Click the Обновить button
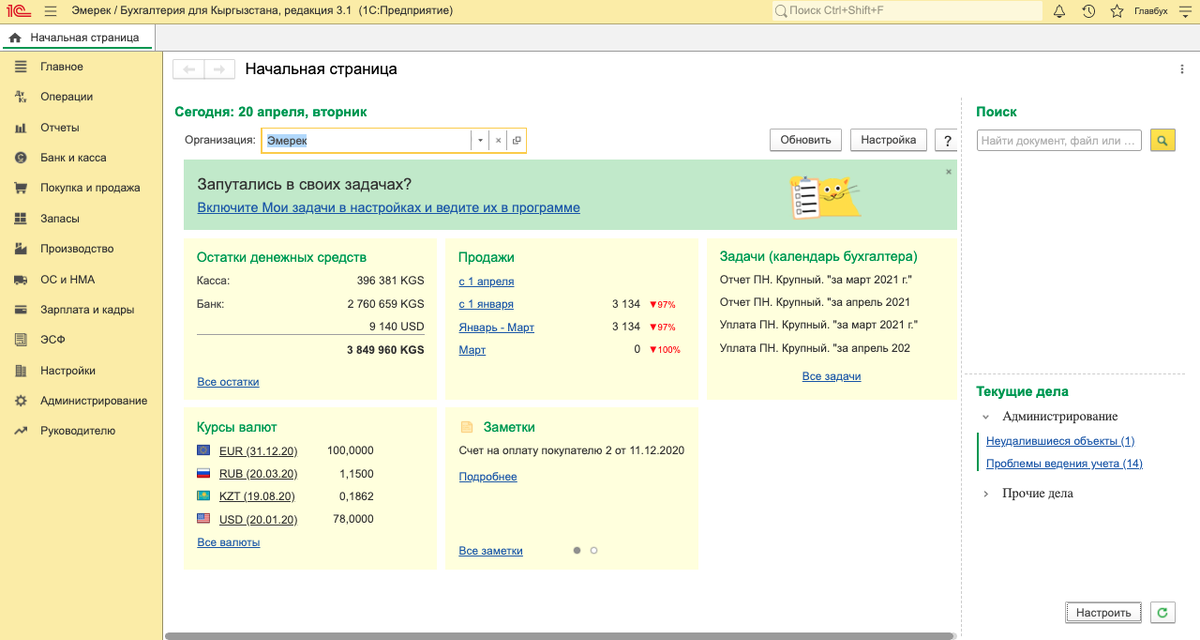 point(806,140)
